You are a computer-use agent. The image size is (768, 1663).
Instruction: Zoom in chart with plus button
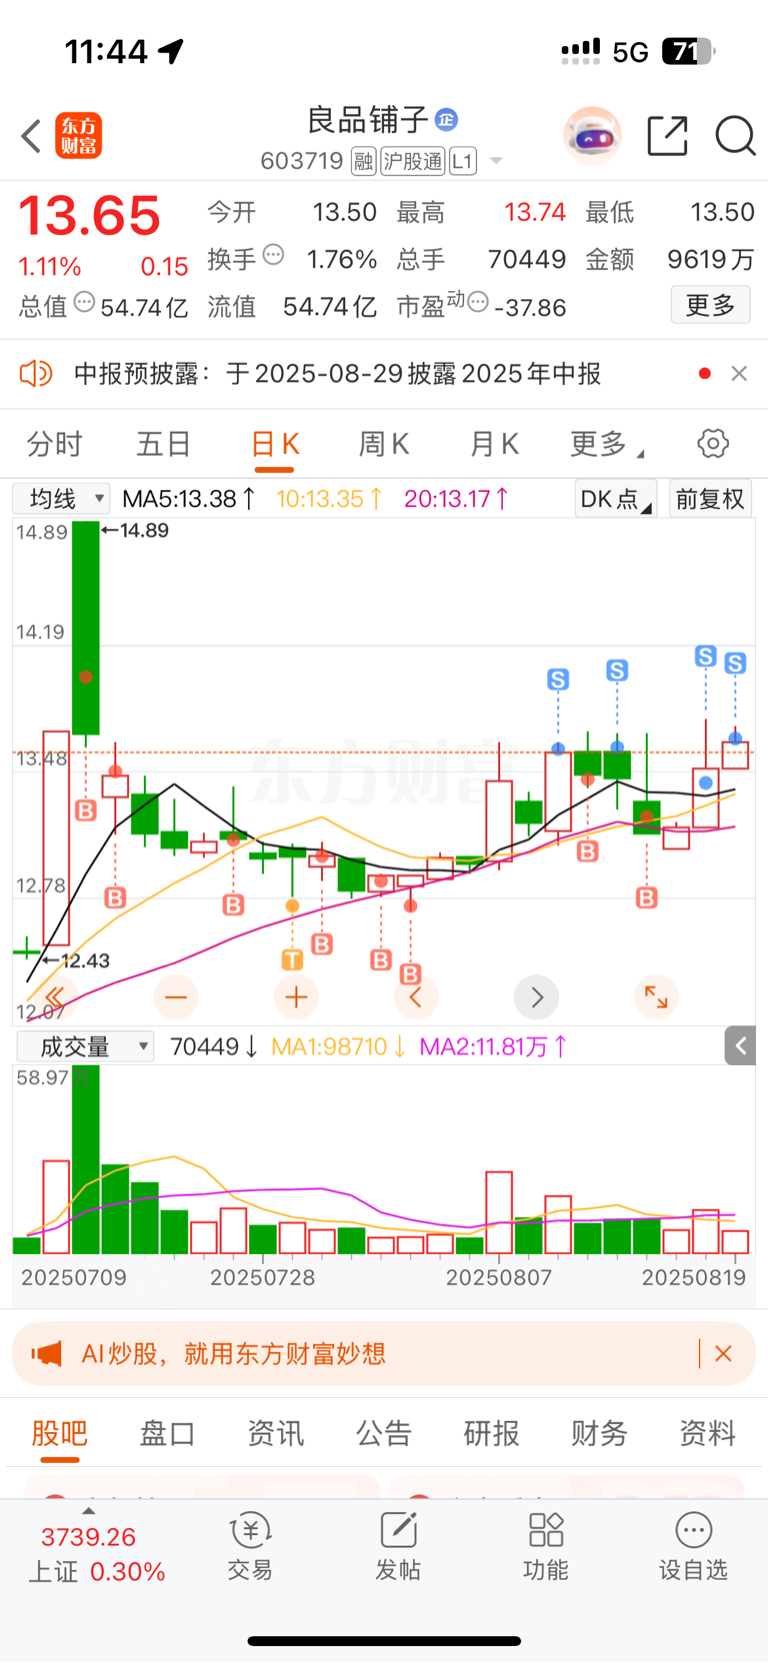296,997
